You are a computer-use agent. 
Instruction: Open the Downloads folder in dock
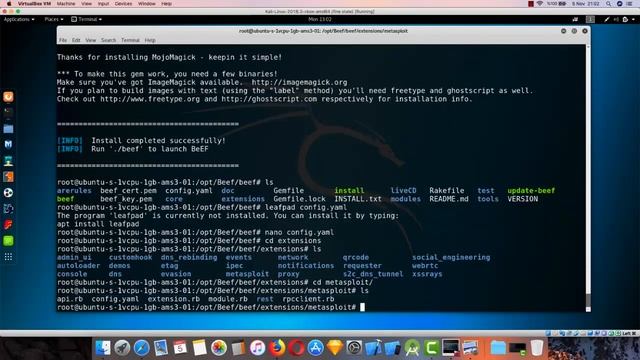click(x=498, y=348)
